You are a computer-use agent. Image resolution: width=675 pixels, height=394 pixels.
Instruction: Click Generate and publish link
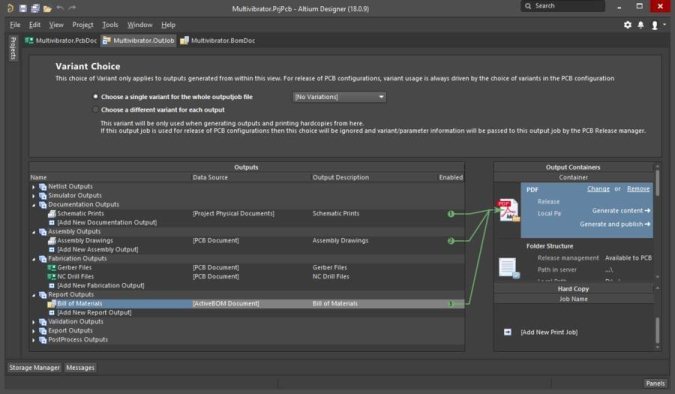coord(615,224)
